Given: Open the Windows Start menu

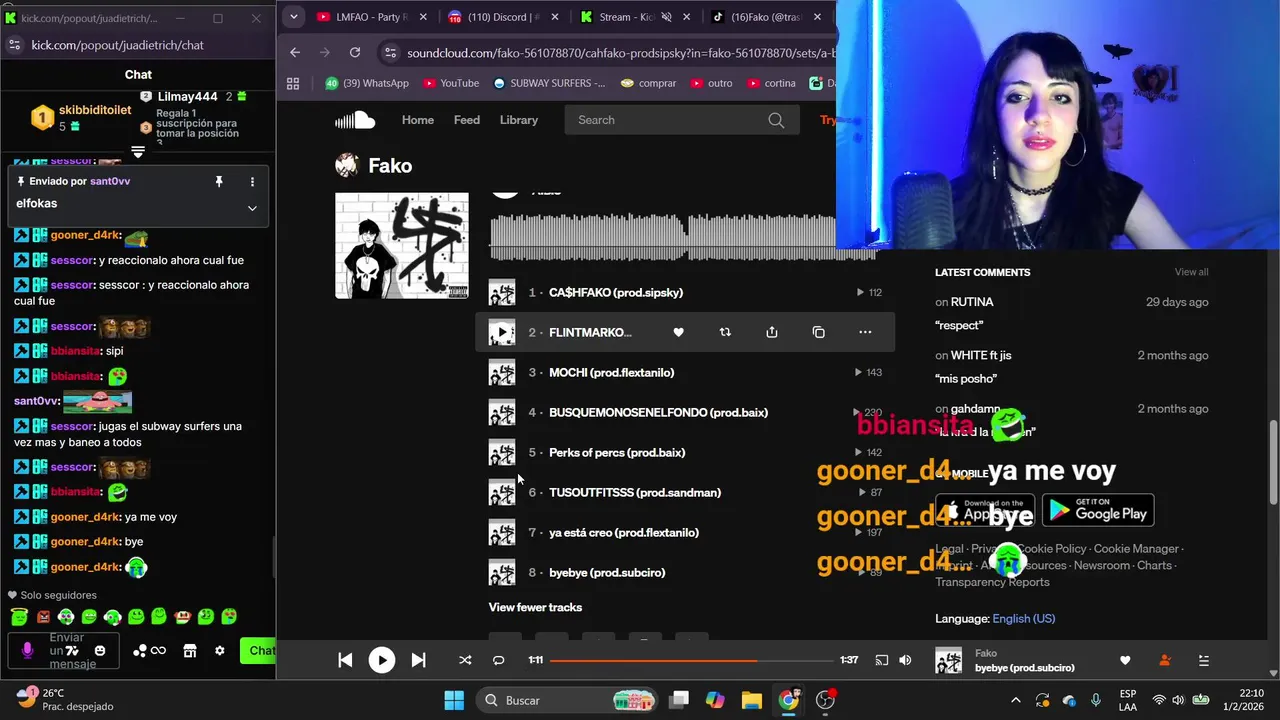Looking at the screenshot, I should pos(454,700).
